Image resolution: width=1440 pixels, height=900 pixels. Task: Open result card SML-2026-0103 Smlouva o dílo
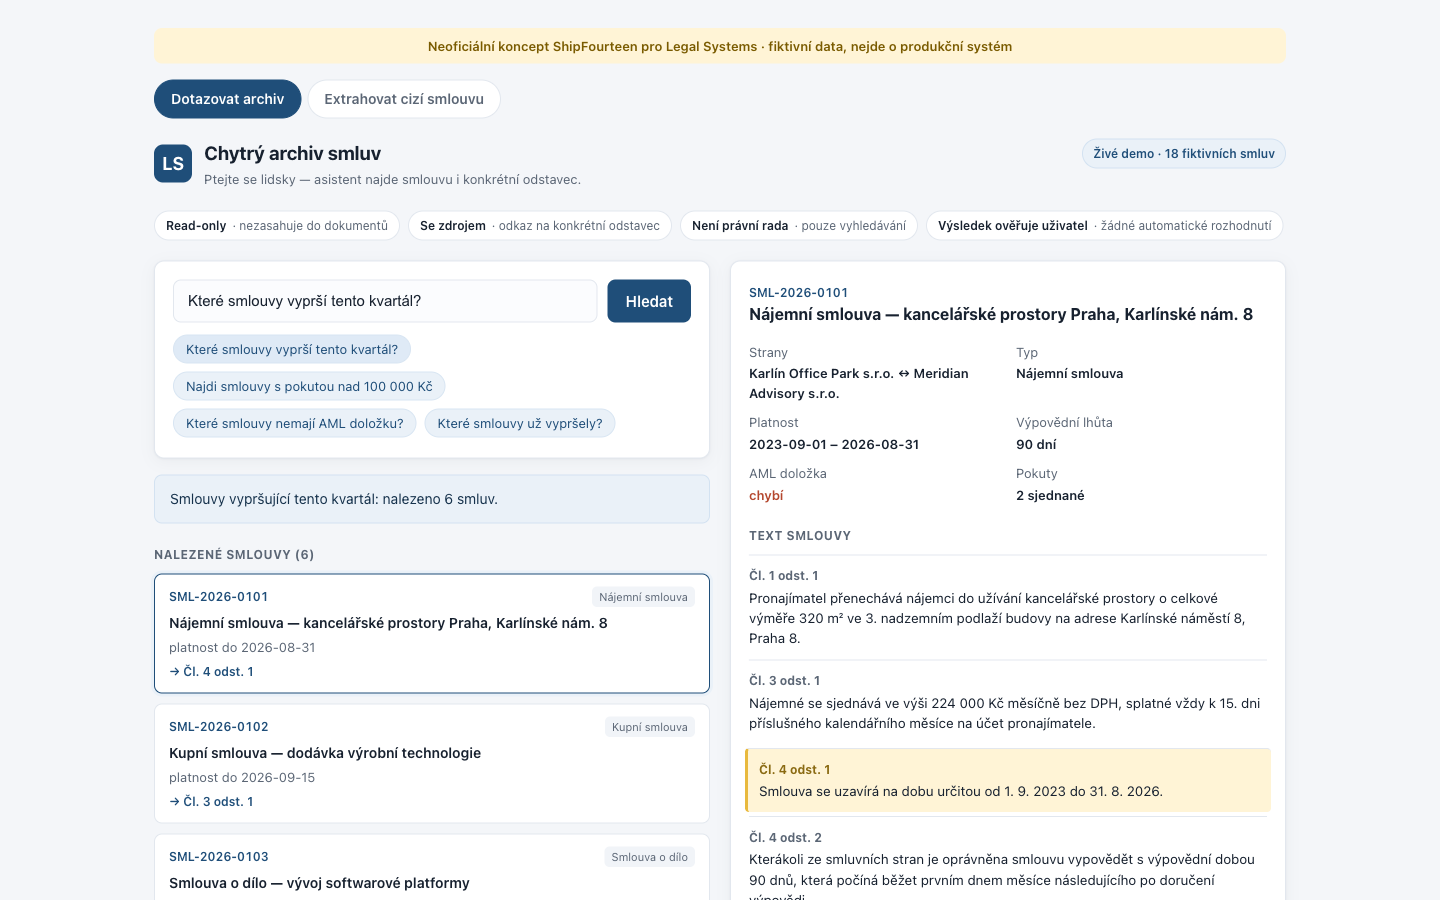coord(432,867)
